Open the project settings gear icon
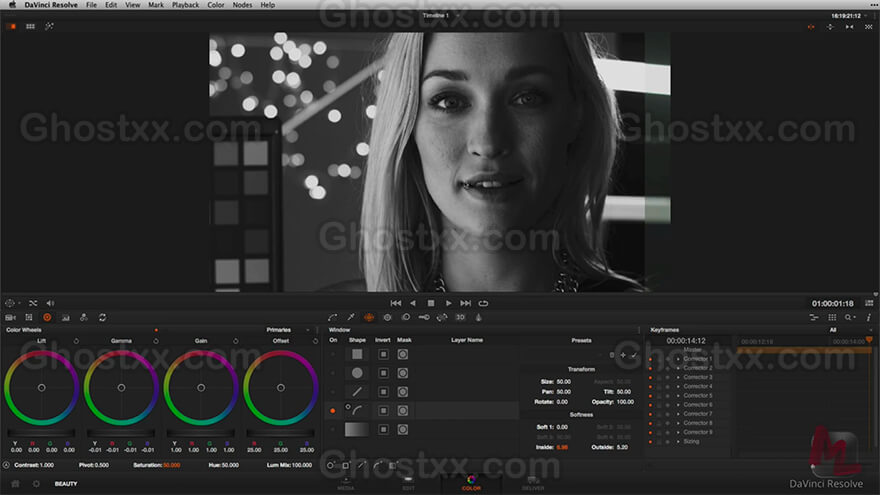The width and height of the screenshot is (880, 495). pyautogui.click(x=36, y=484)
